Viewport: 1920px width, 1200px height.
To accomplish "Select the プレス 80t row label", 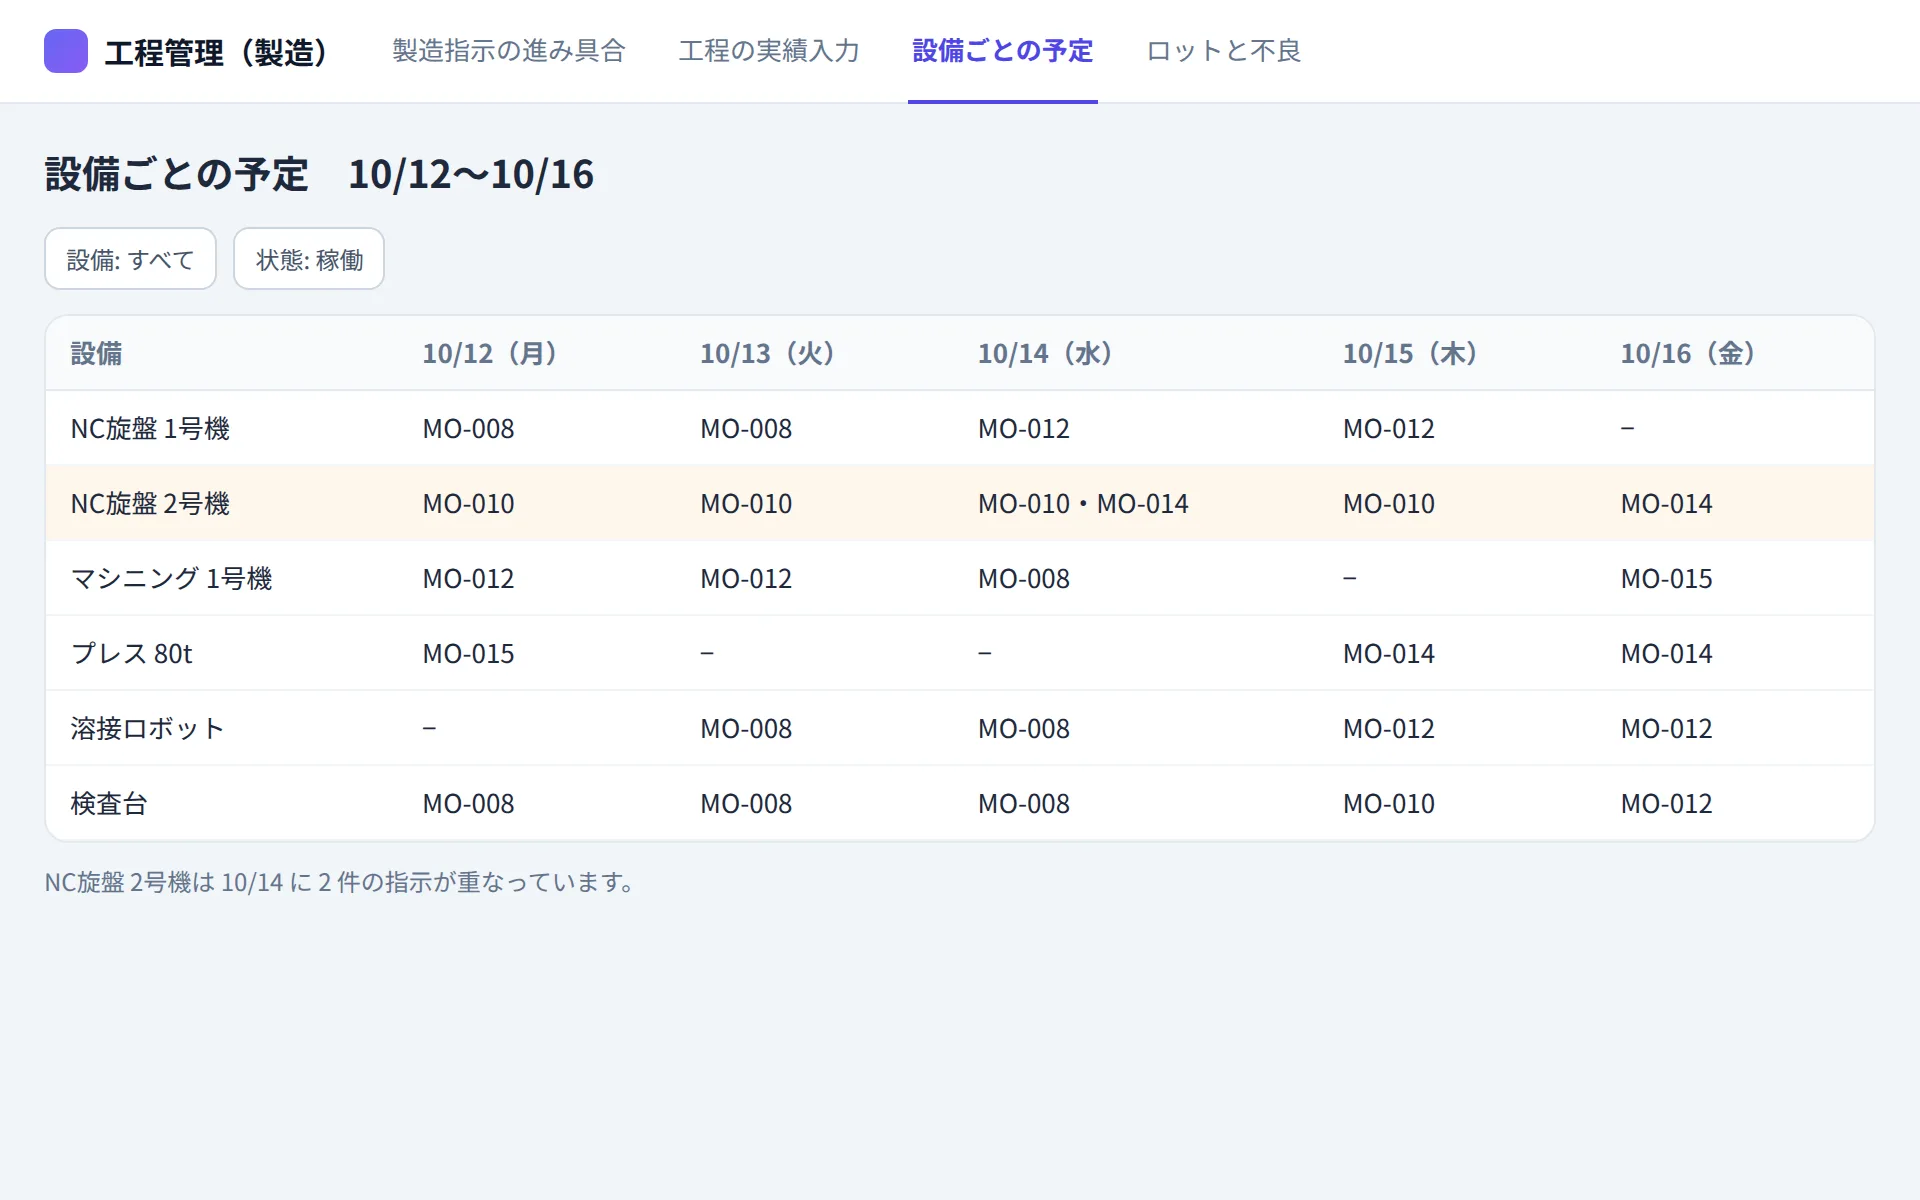I will coord(131,653).
